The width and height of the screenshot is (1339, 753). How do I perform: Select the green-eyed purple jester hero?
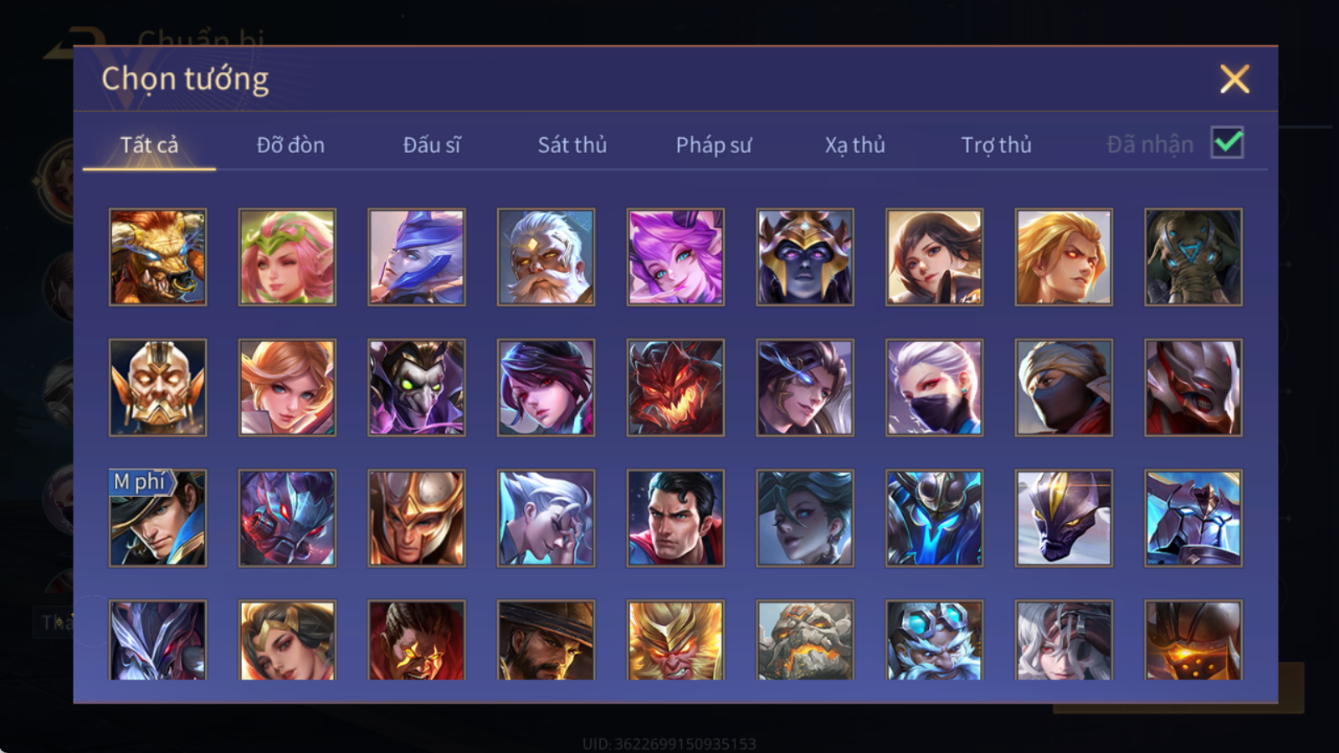coord(416,388)
